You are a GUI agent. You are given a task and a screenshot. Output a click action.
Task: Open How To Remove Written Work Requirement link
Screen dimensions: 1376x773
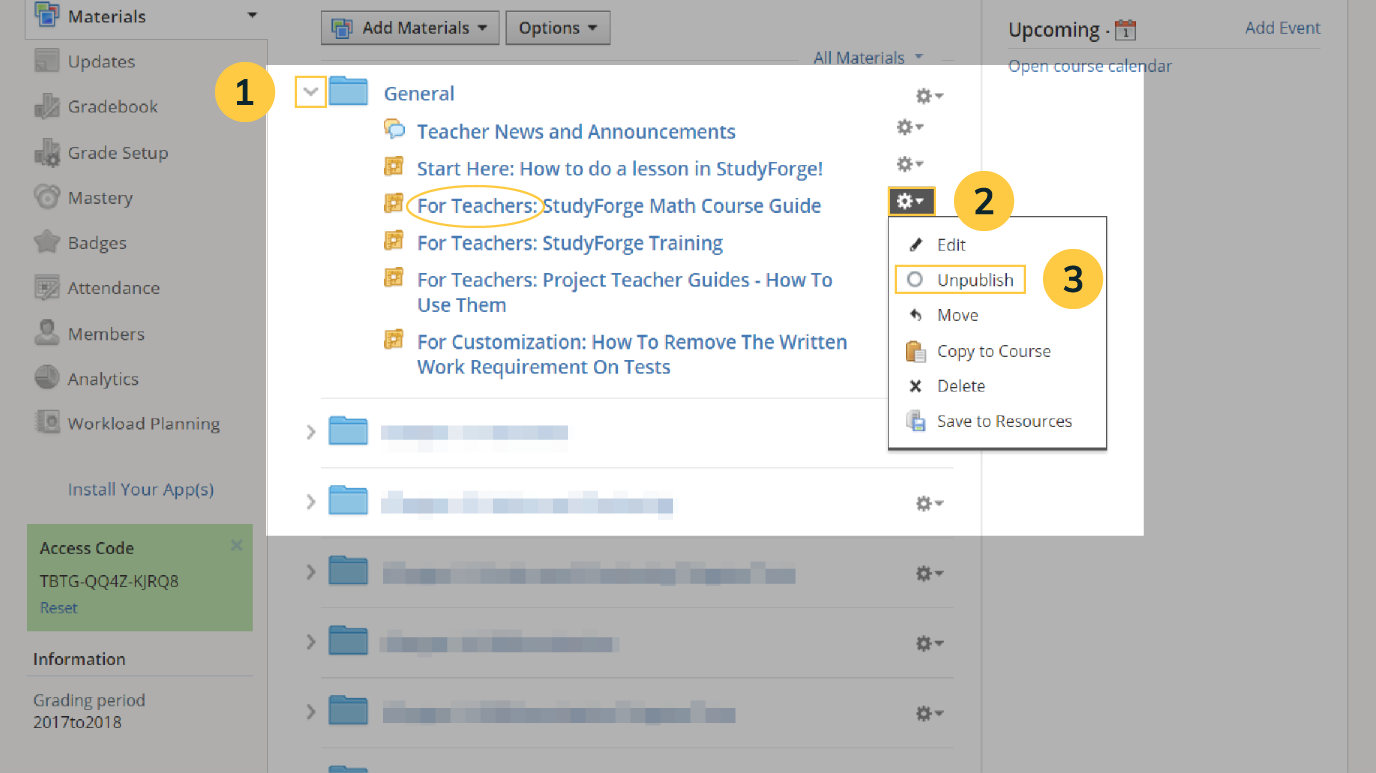pos(632,354)
